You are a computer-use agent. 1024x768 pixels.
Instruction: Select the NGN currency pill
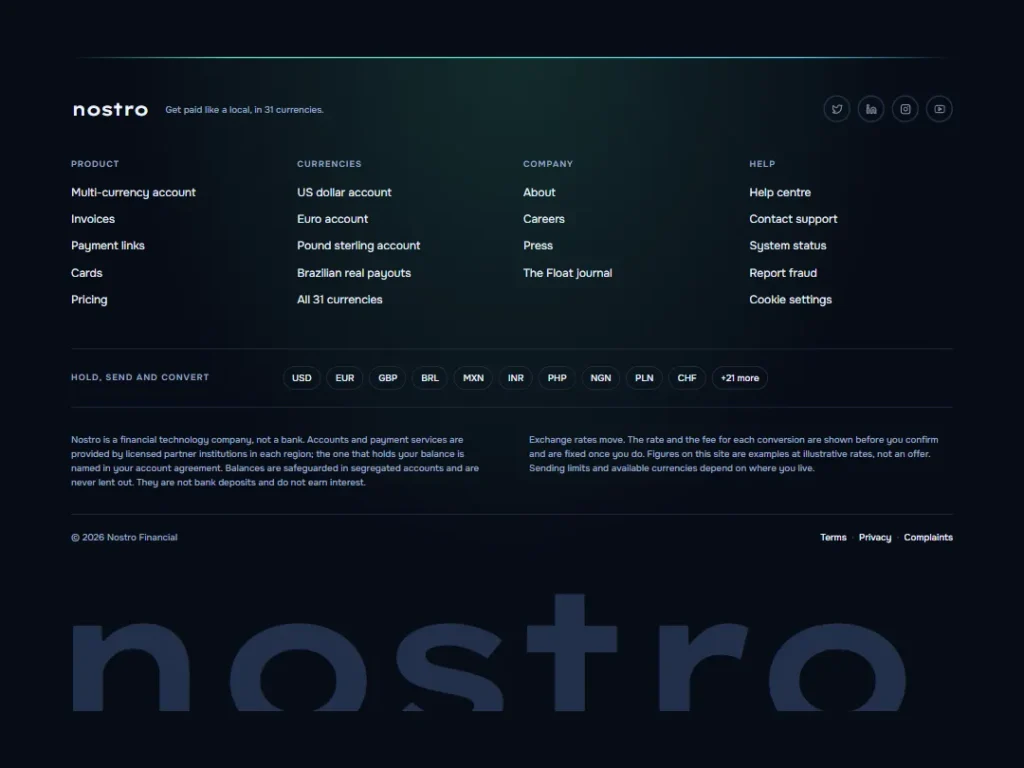click(601, 378)
